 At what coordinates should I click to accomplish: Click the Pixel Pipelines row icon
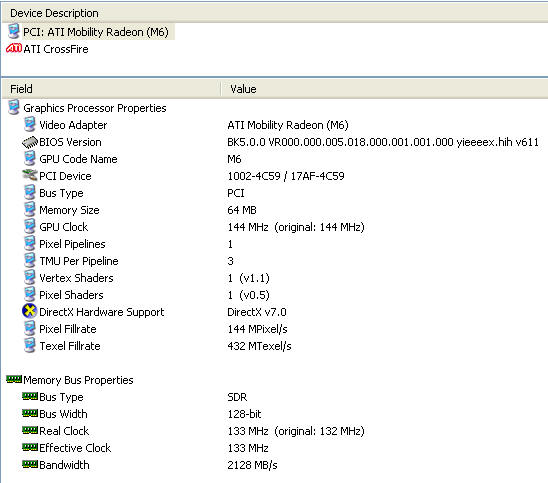pyautogui.click(x=30, y=243)
